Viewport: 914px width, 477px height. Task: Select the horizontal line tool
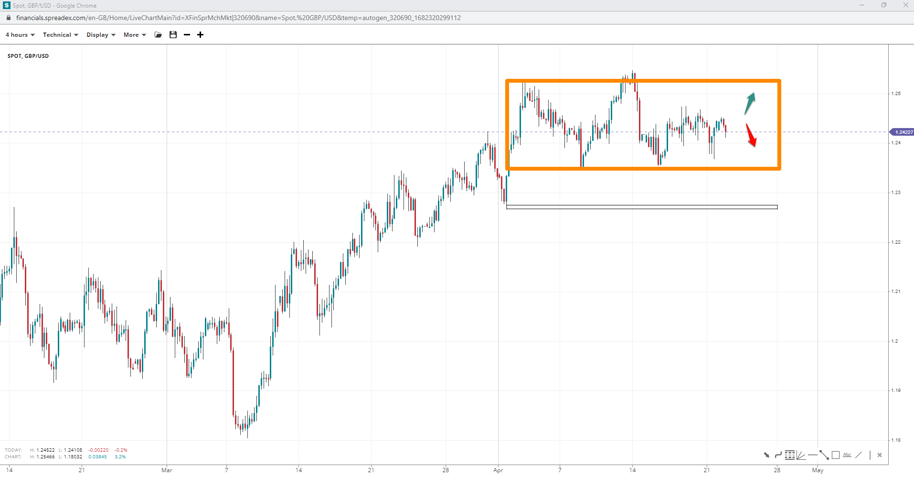coord(813,455)
